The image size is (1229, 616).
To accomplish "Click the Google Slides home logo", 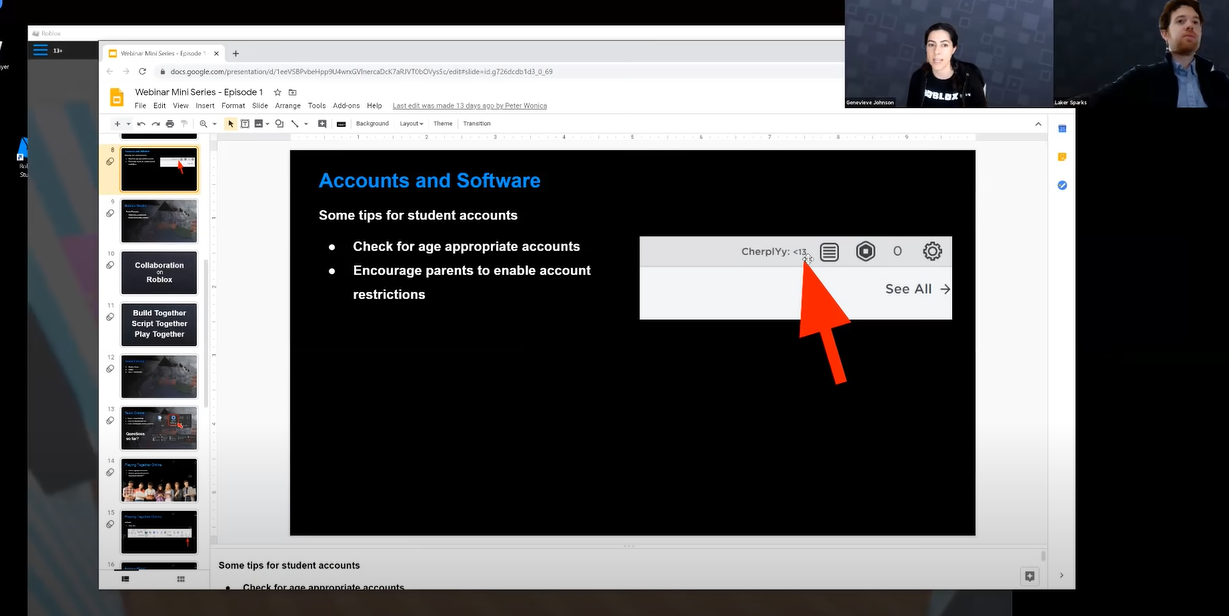I will pos(116,97).
